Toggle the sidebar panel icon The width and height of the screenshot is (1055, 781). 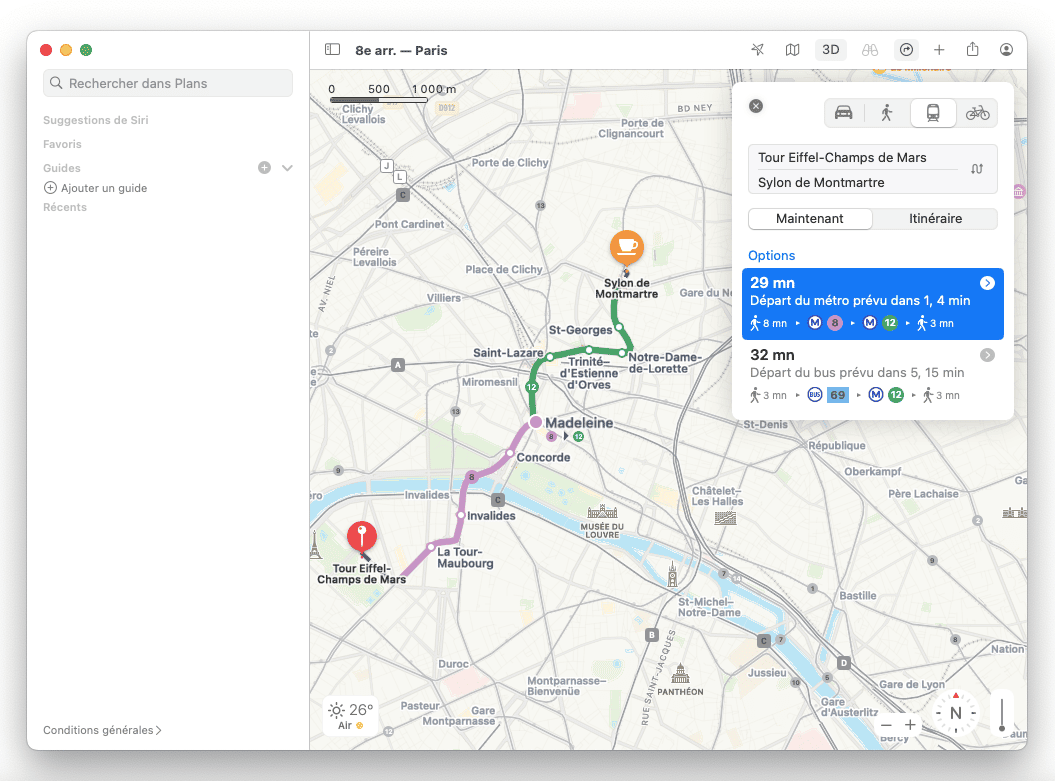[x=332, y=50]
